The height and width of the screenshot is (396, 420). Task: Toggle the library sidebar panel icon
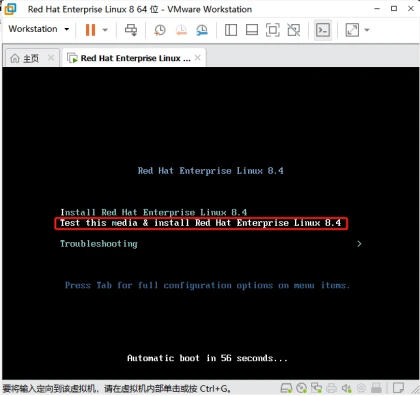pos(231,30)
